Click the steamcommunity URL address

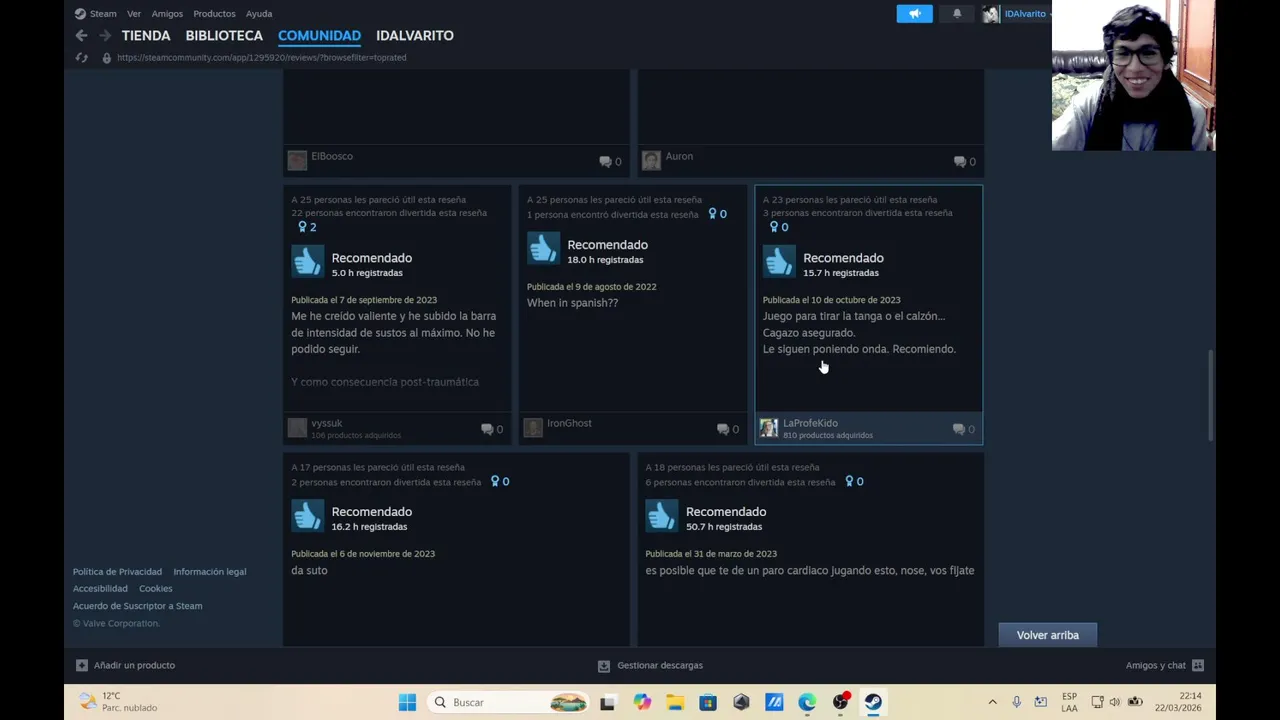pos(262,58)
